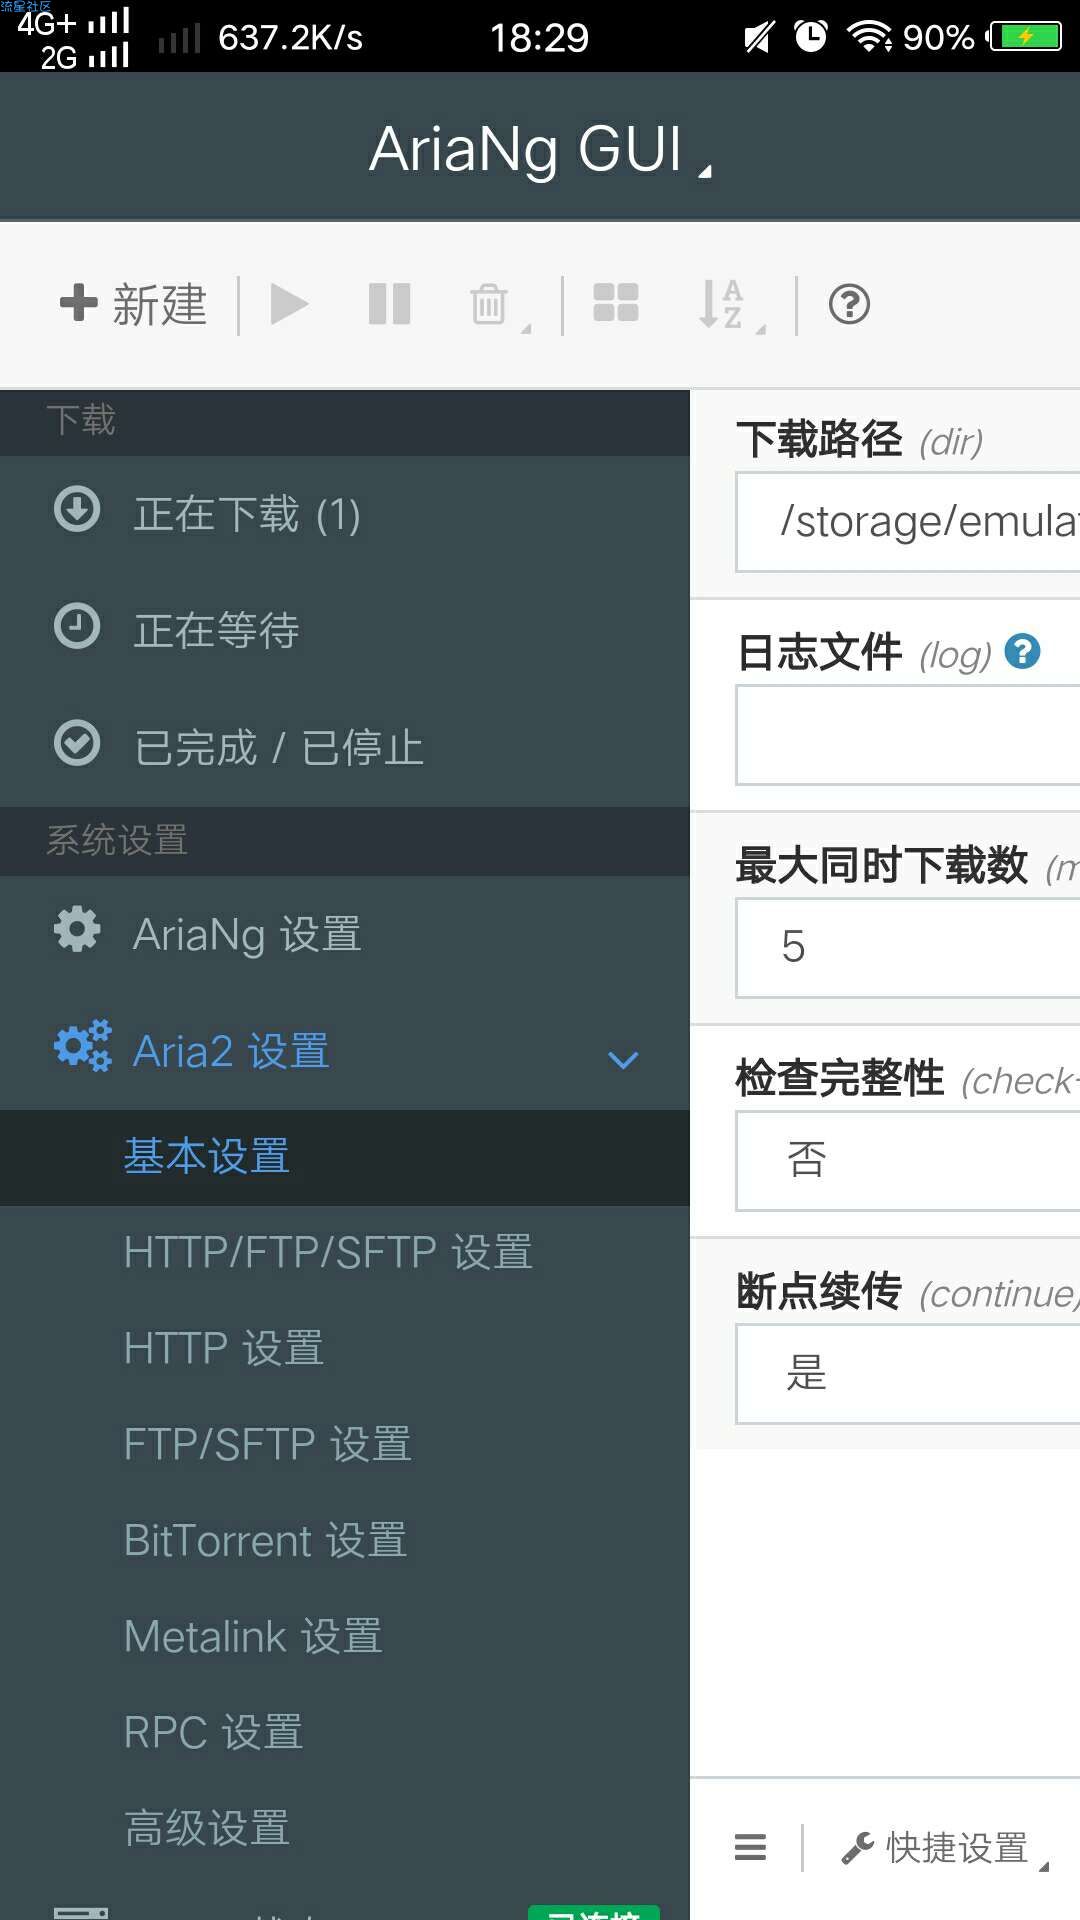Open AriaNg 设置 page
The image size is (1080, 1920).
point(345,934)
